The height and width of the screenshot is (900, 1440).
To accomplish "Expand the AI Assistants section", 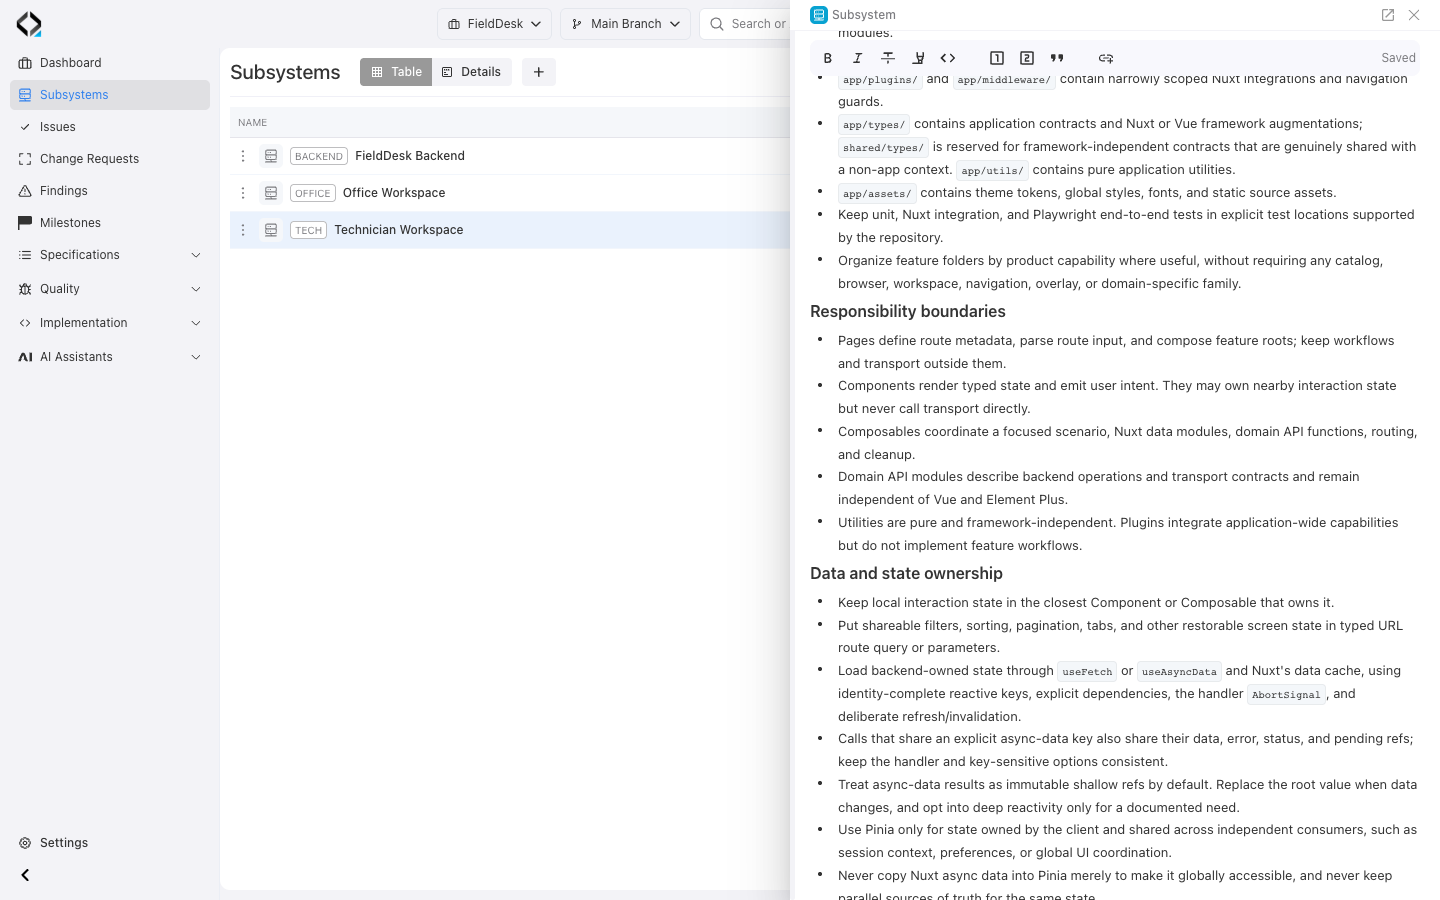I will [110, 357].
